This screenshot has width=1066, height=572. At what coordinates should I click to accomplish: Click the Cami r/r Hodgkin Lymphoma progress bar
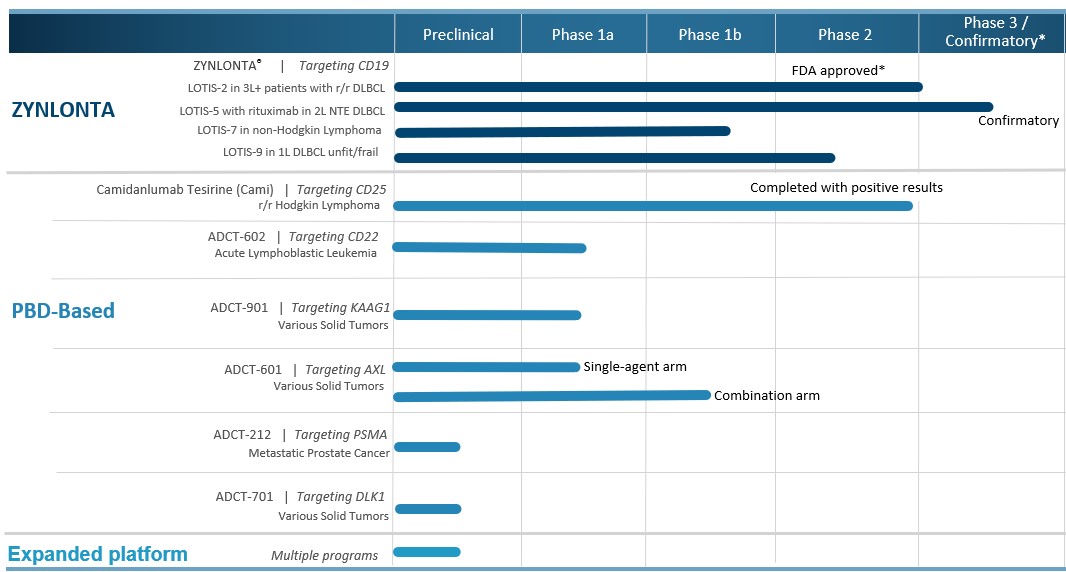point(653,206)
